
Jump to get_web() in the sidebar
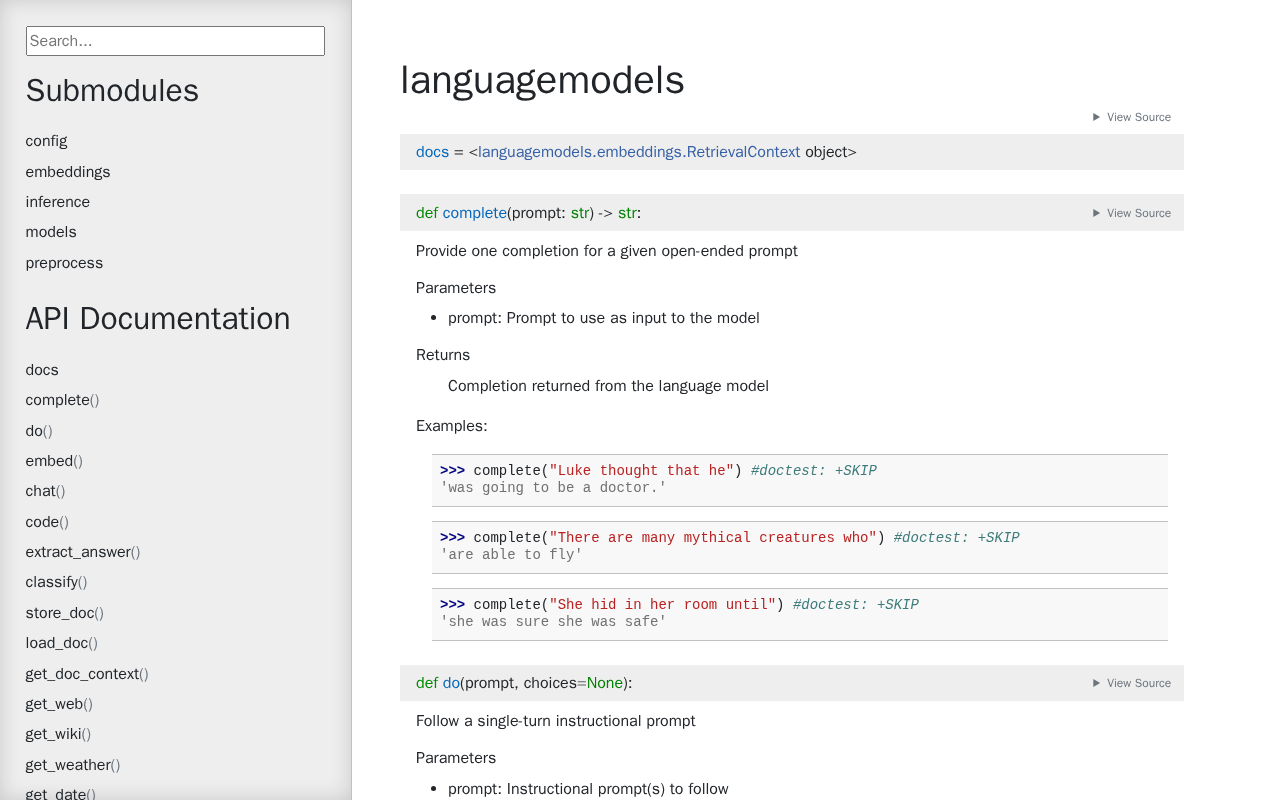pos(59,704)
